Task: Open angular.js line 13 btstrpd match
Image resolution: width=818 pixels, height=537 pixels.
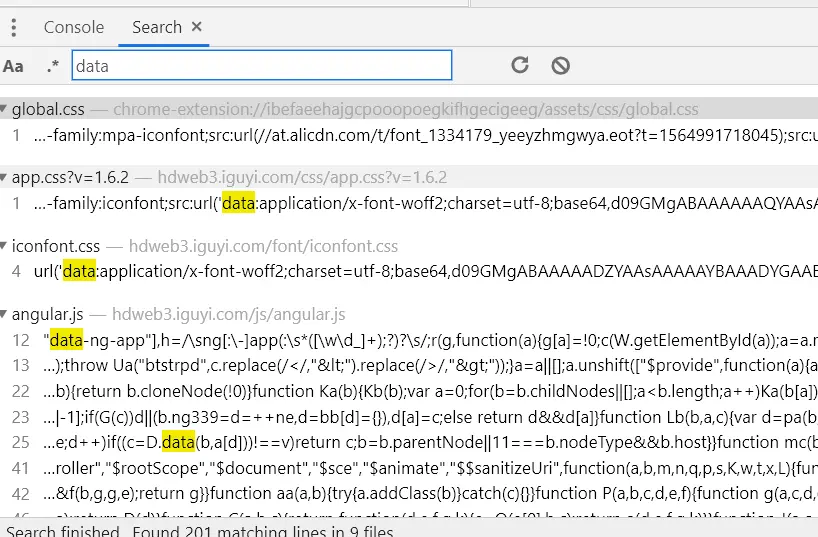Action: (x=409, y=365)
